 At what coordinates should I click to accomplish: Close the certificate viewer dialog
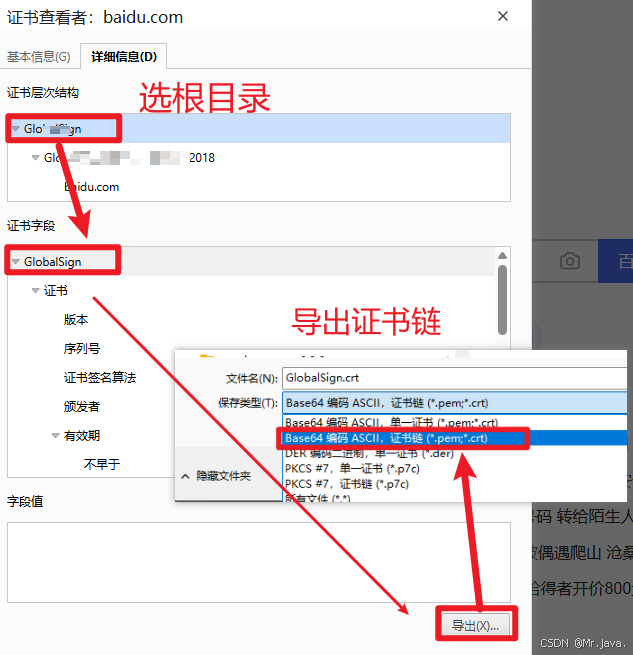point(503,16)
